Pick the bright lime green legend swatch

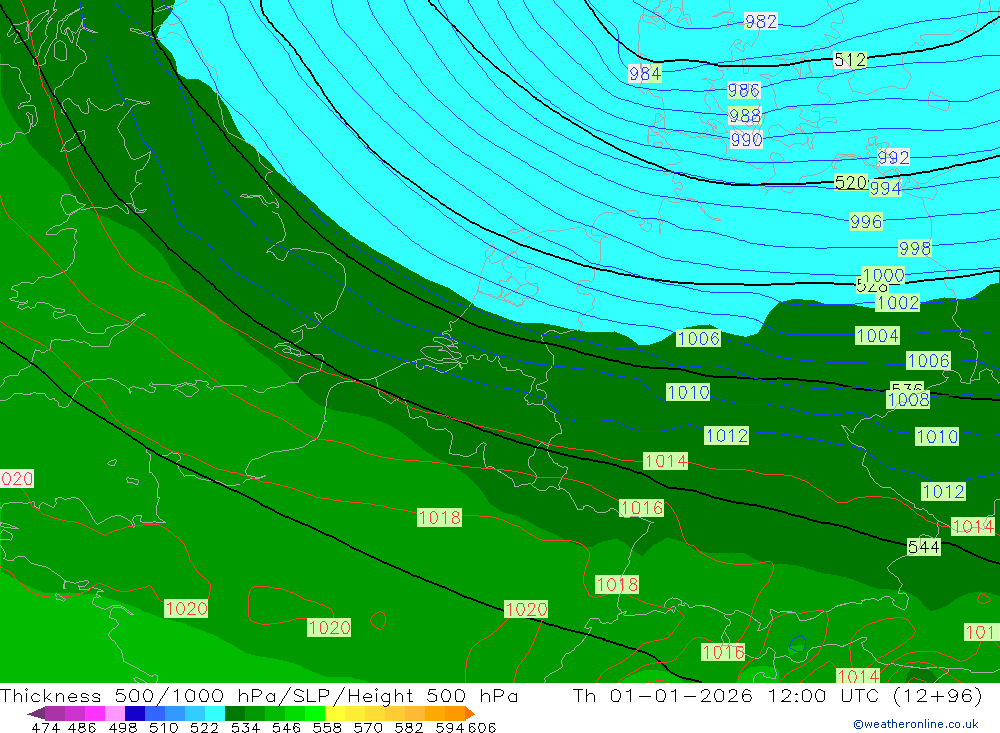coord(315,714)
